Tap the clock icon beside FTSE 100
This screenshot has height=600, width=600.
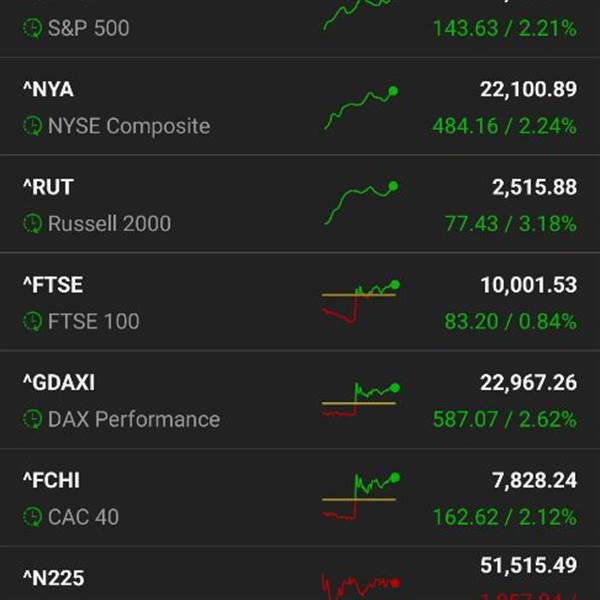33,321
